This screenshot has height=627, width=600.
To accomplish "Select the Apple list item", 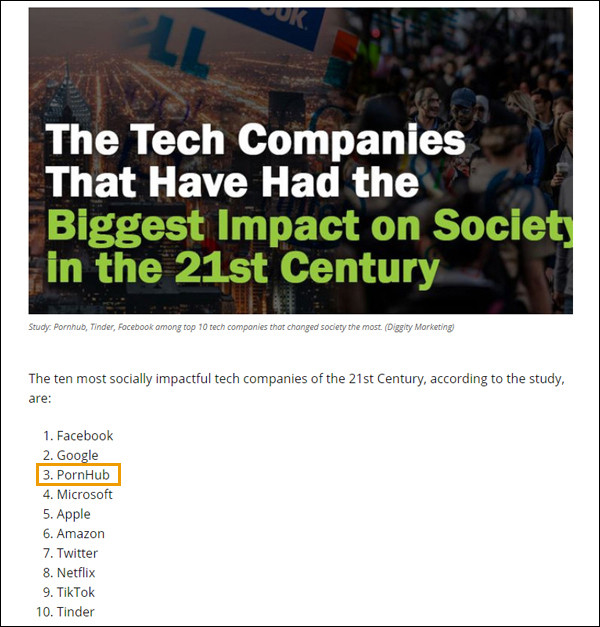I will click(73, 514).
